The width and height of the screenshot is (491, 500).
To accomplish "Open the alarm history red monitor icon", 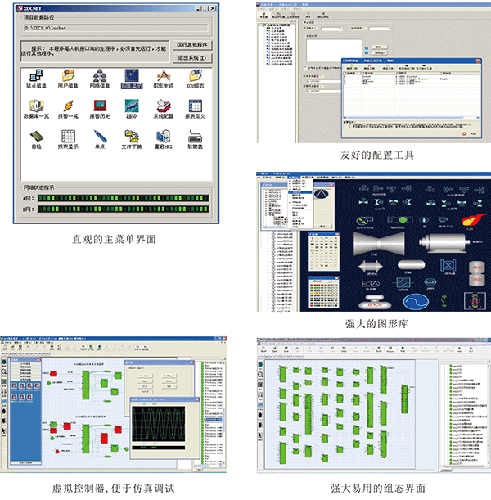I will click(99, 109).
